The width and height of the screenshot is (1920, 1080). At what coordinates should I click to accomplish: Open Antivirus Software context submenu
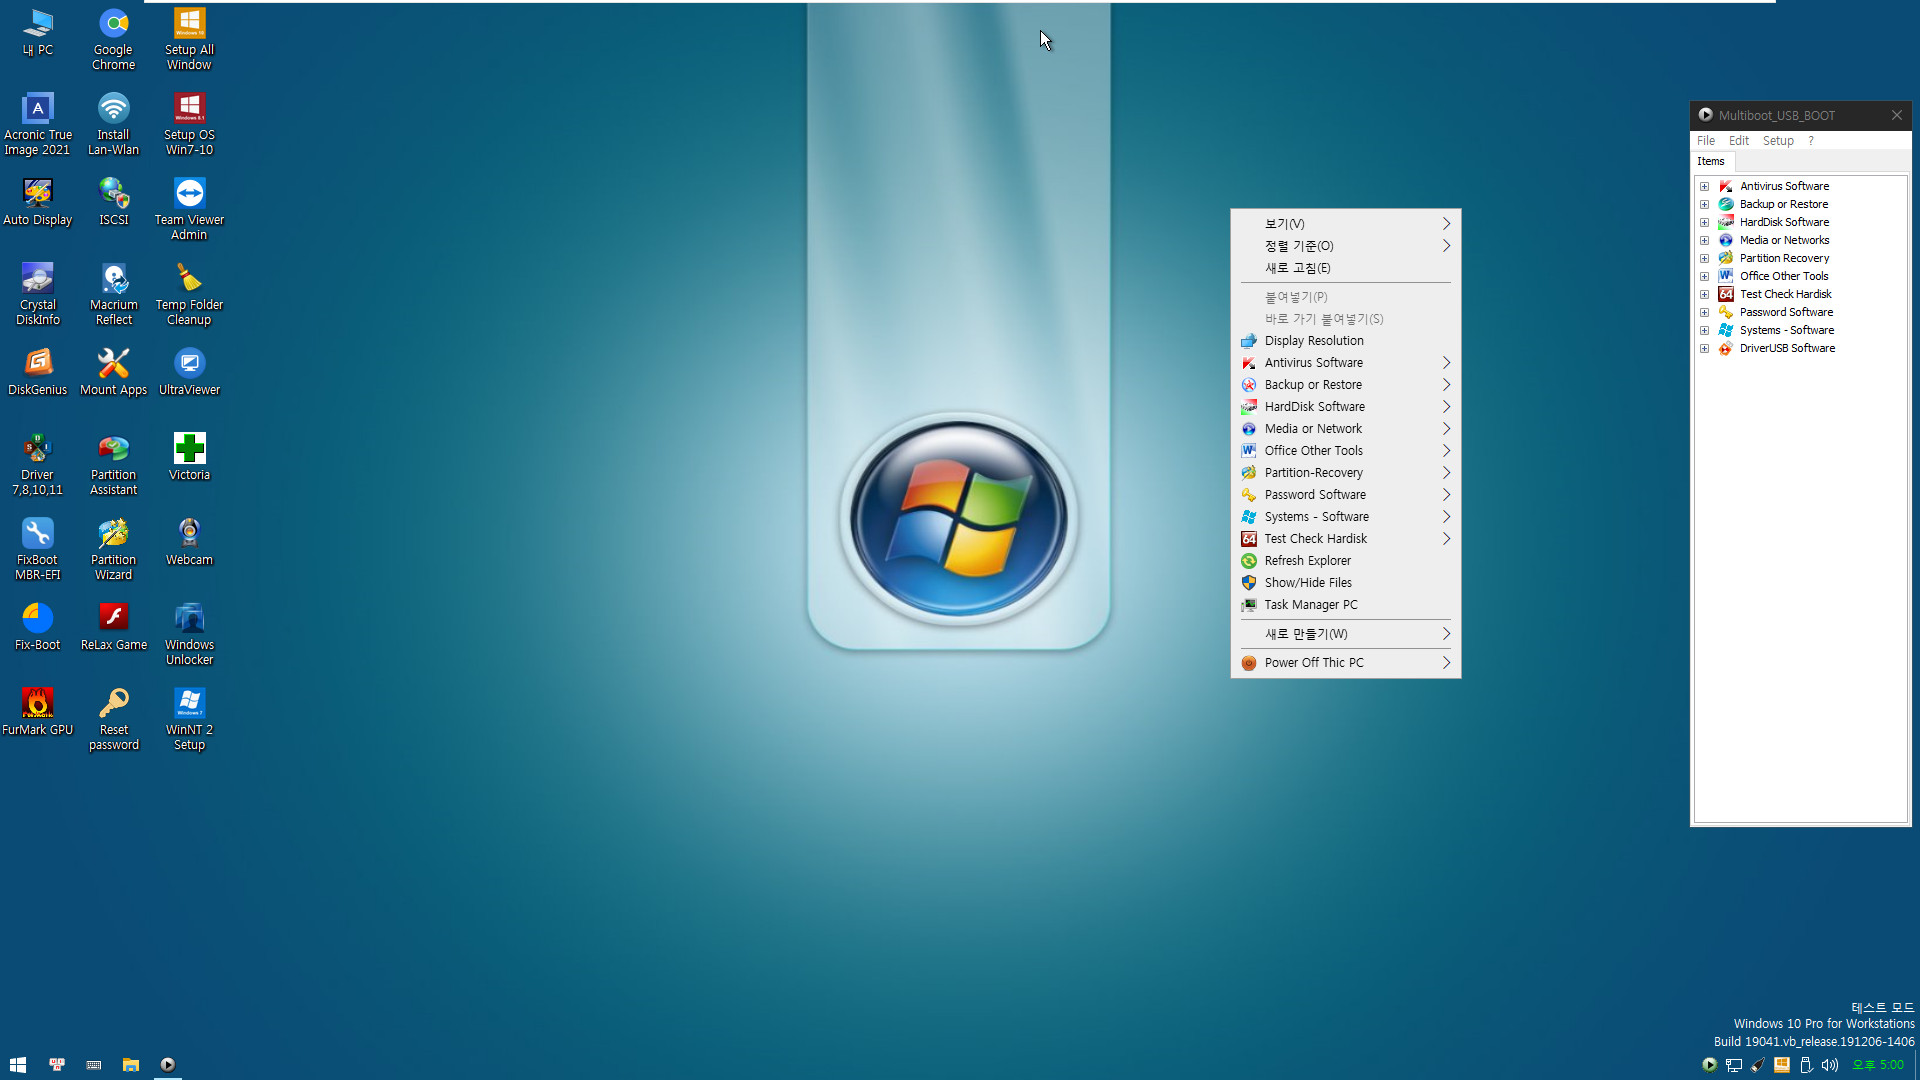point(1345,363)
